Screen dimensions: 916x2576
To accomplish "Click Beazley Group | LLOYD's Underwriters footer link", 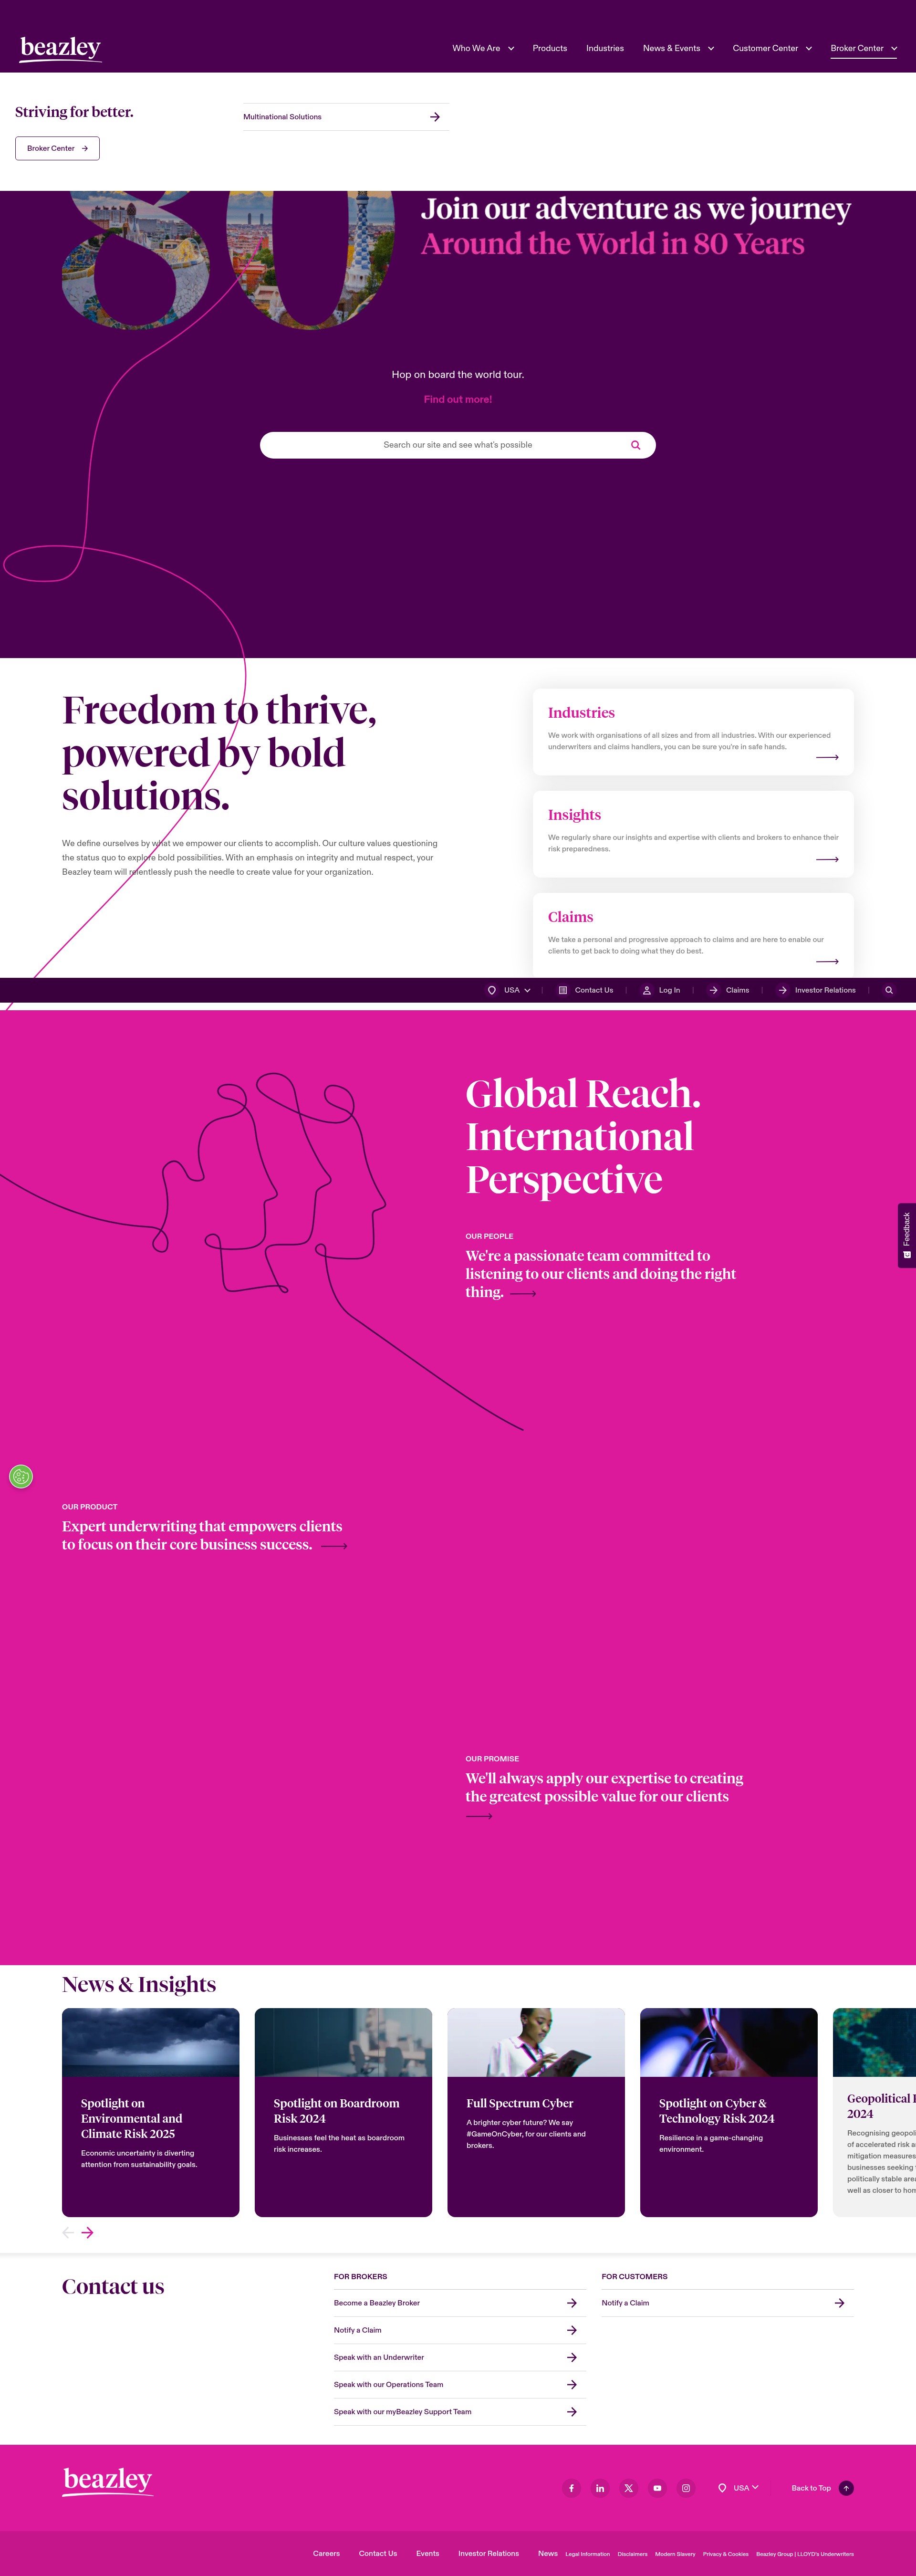I will (805, 2554).
